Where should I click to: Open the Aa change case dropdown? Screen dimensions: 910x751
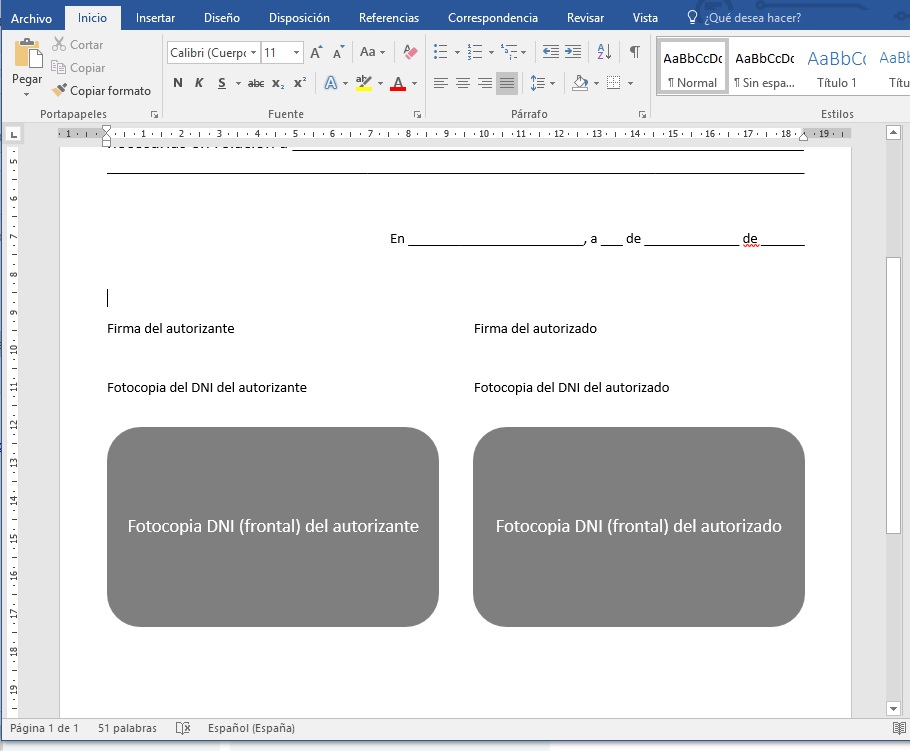point(372,52)
